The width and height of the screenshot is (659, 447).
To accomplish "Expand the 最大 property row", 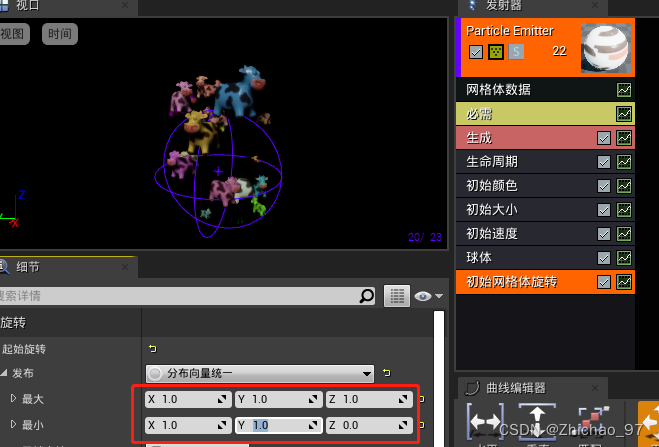I will coord(13,398).
